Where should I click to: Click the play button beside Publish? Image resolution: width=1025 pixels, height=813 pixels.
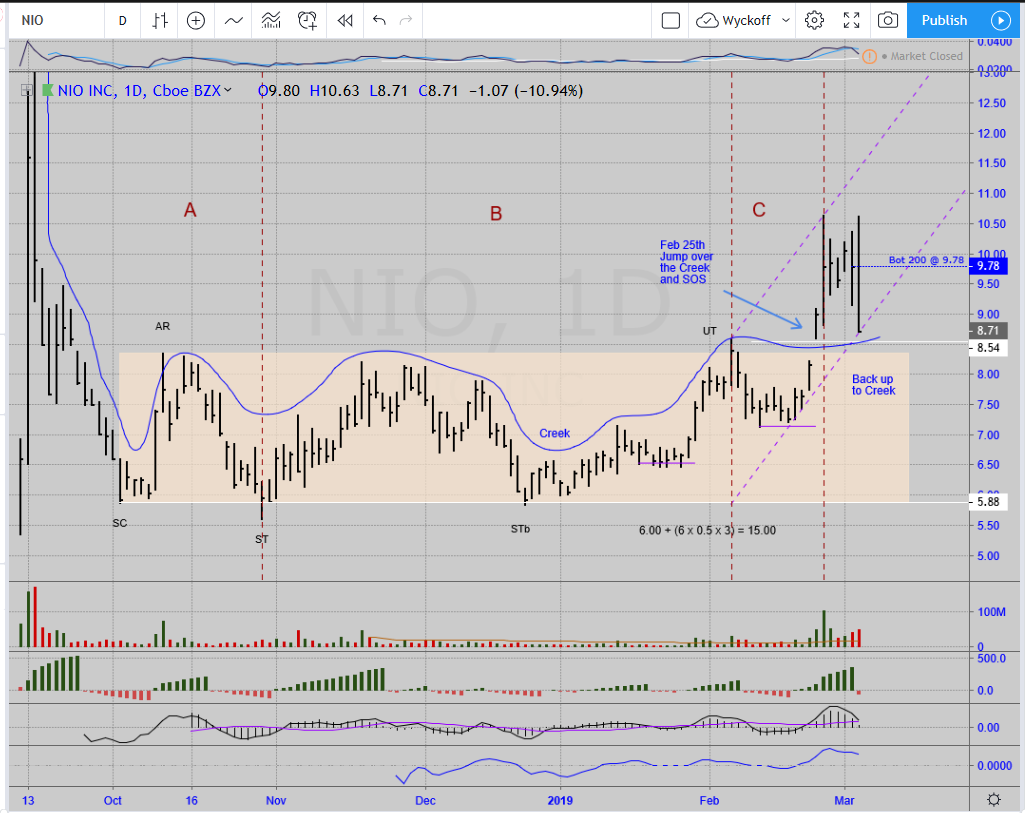tap(1001, 20)
